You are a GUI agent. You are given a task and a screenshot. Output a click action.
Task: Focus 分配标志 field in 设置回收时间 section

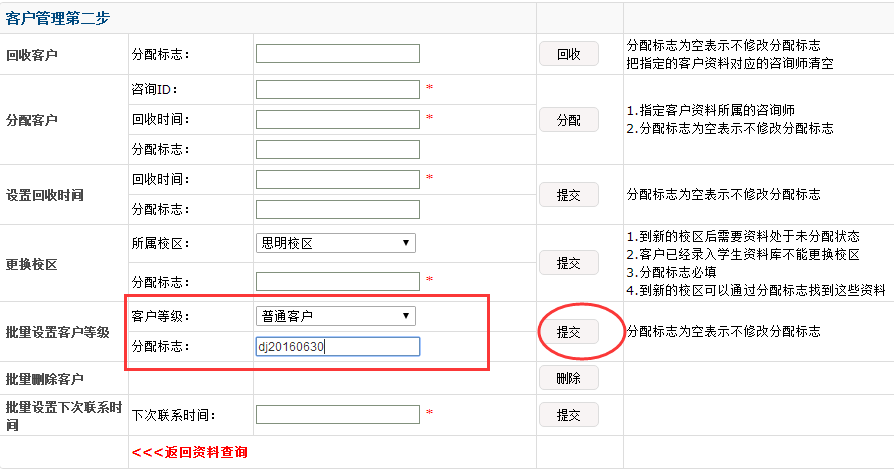coord(338,209)
